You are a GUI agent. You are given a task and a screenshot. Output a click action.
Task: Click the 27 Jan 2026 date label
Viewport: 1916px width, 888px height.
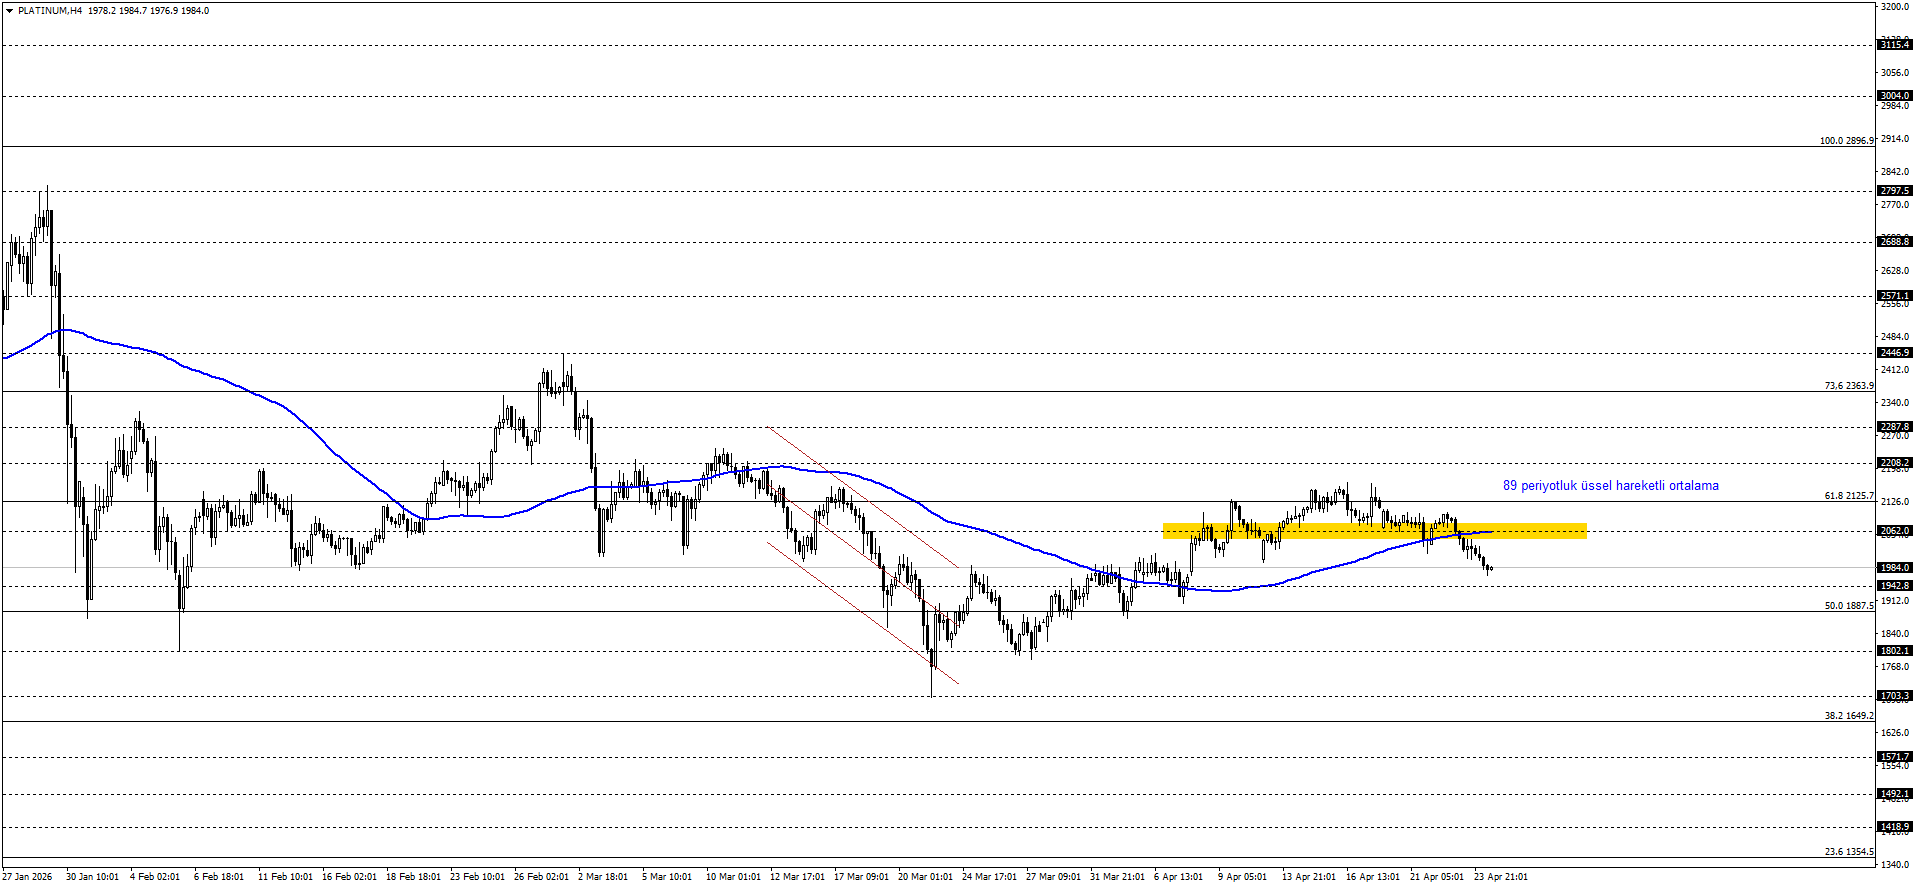pyautogui.click(x=27, y=877)
